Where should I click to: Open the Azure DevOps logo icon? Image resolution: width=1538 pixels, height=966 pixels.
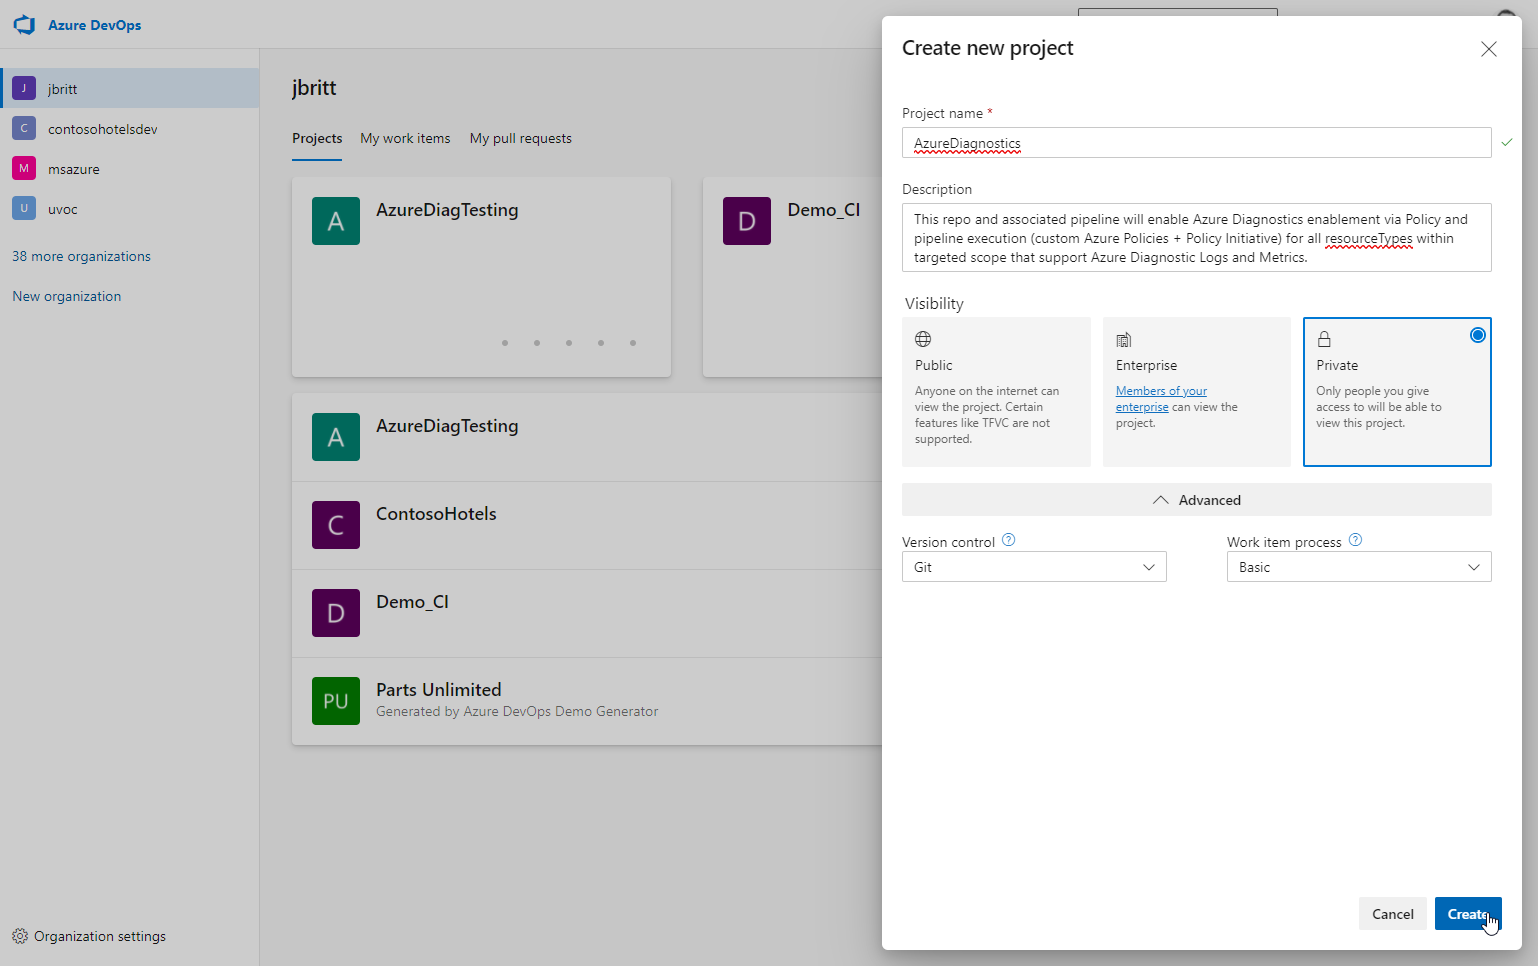25,25
